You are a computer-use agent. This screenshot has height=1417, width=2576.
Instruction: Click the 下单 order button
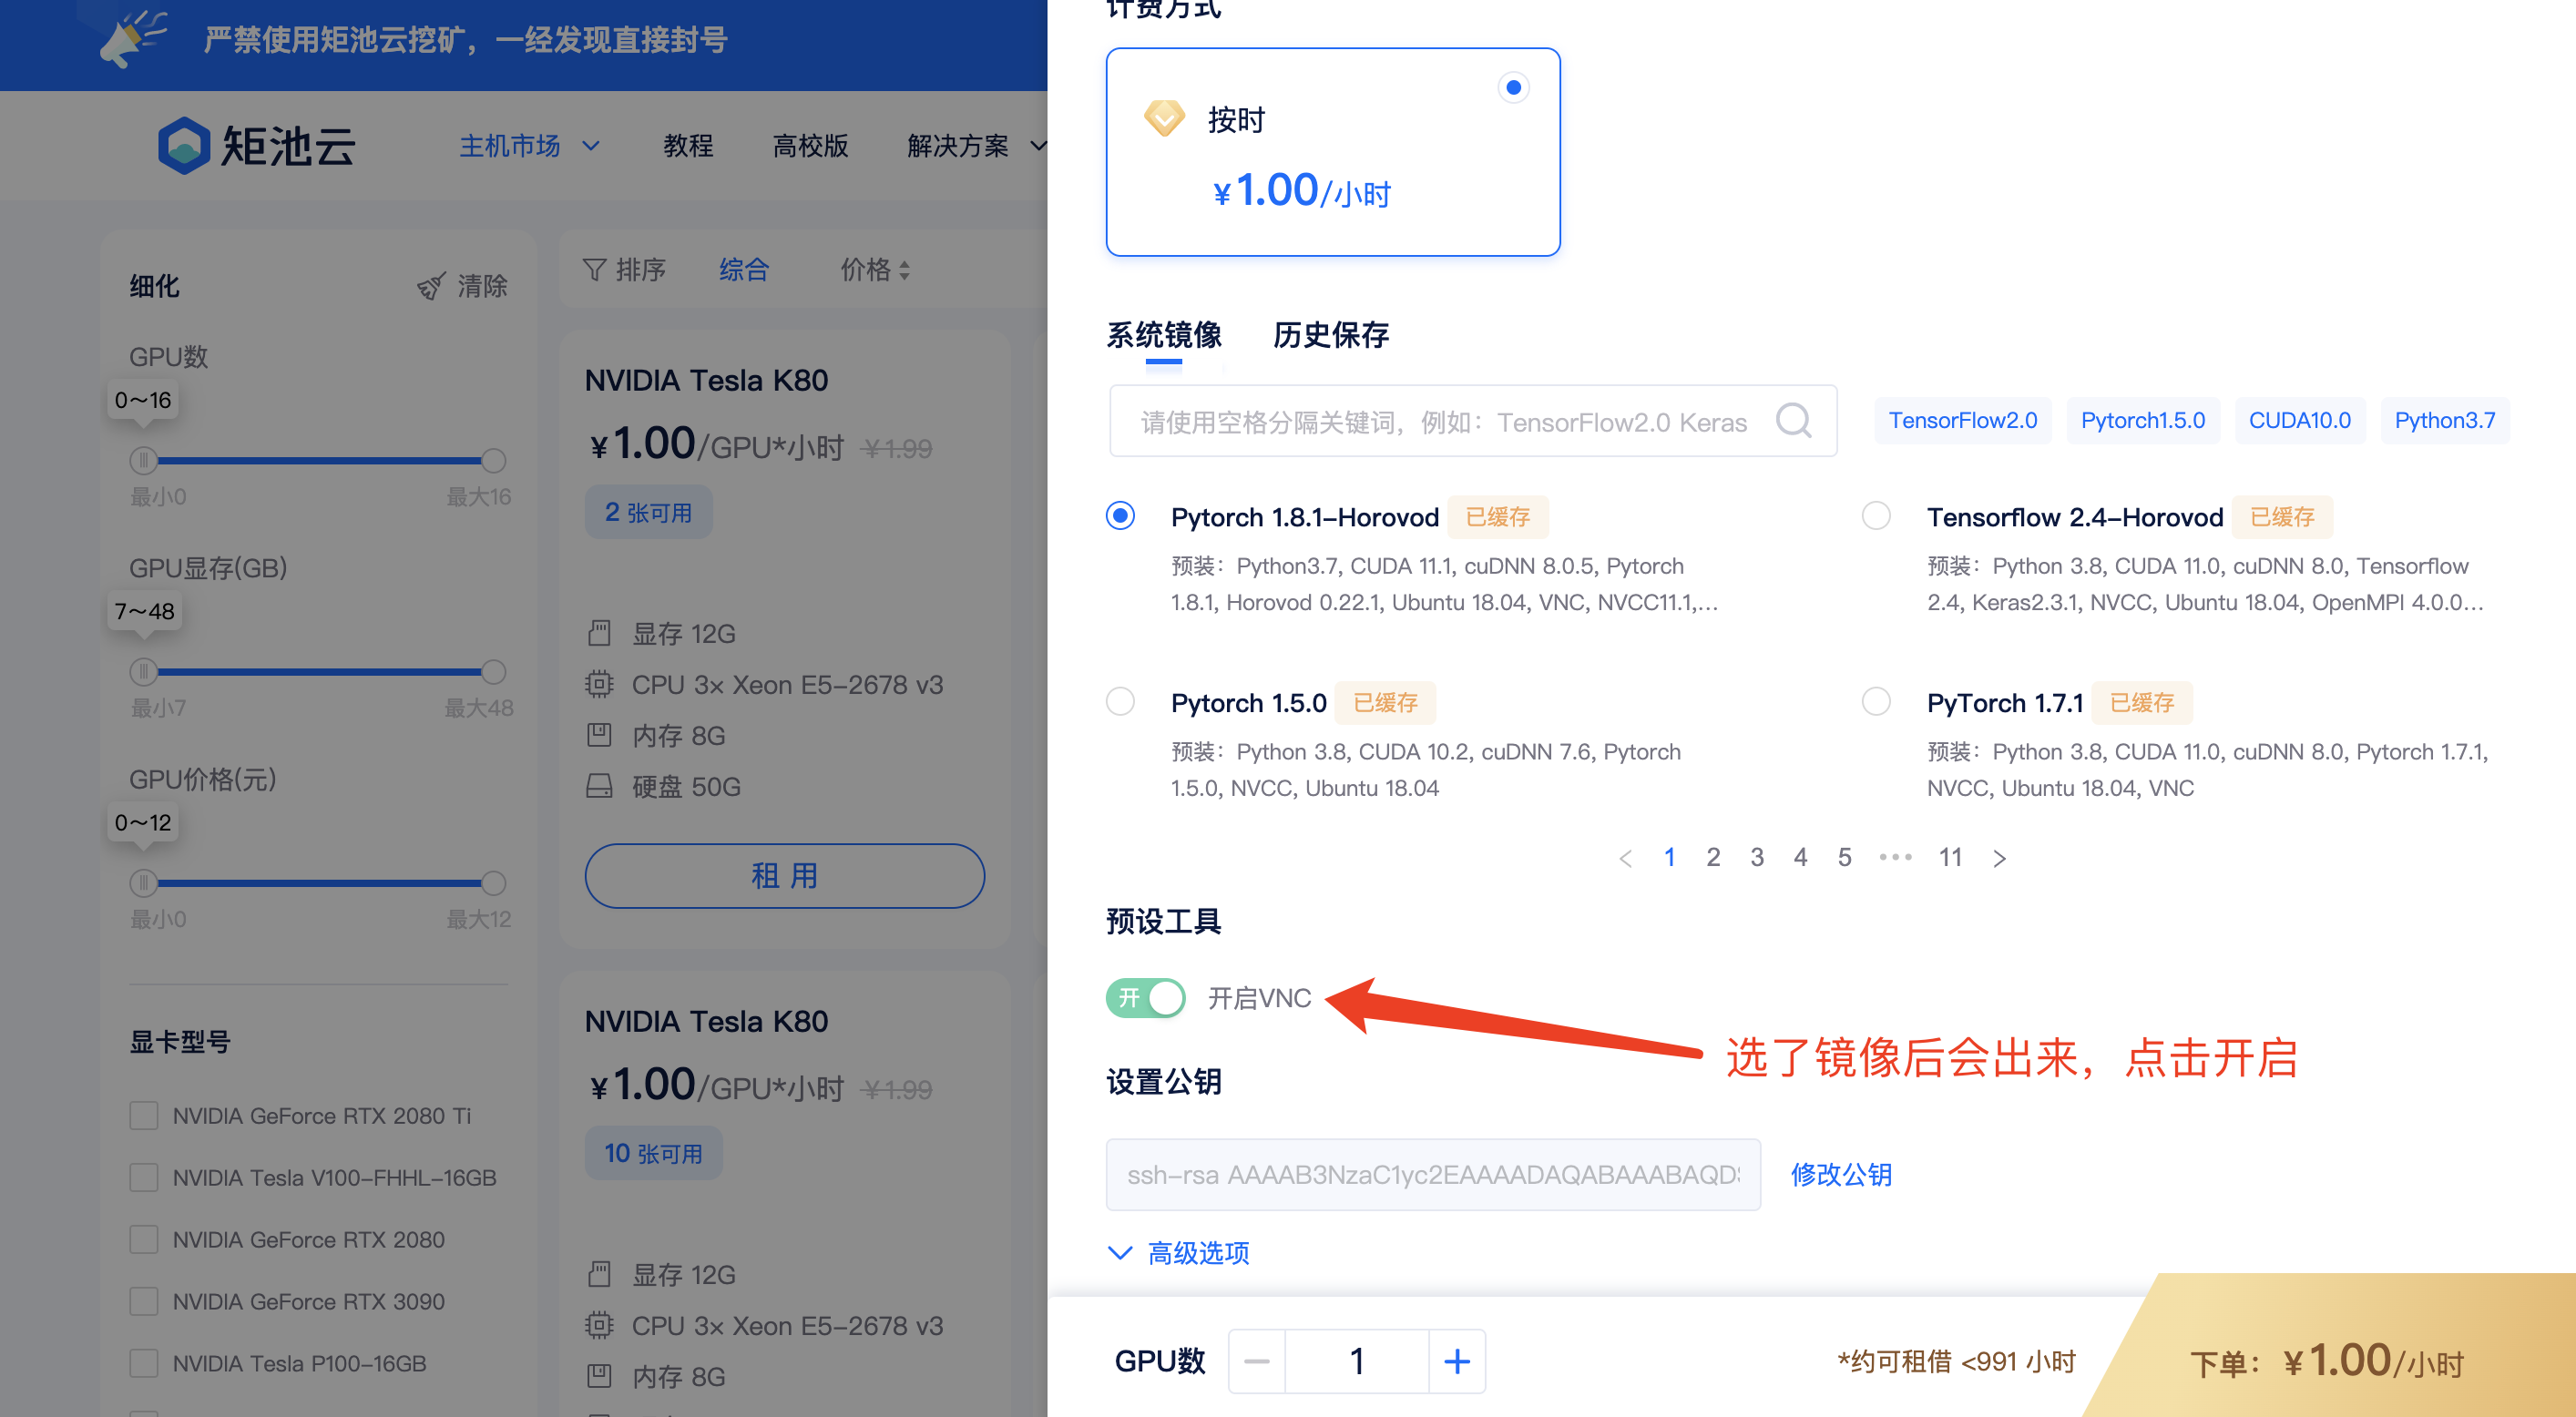tap(2326, 1362)
